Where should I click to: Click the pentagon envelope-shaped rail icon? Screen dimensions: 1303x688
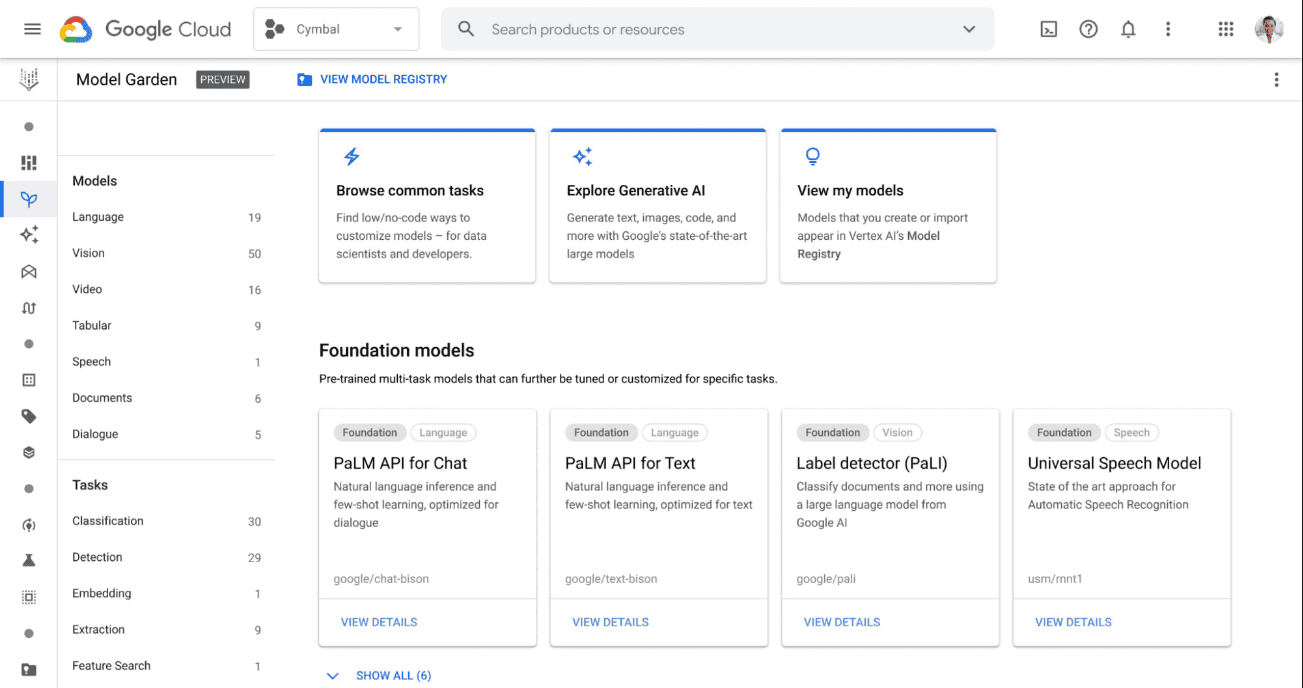[x=29, y=271]
